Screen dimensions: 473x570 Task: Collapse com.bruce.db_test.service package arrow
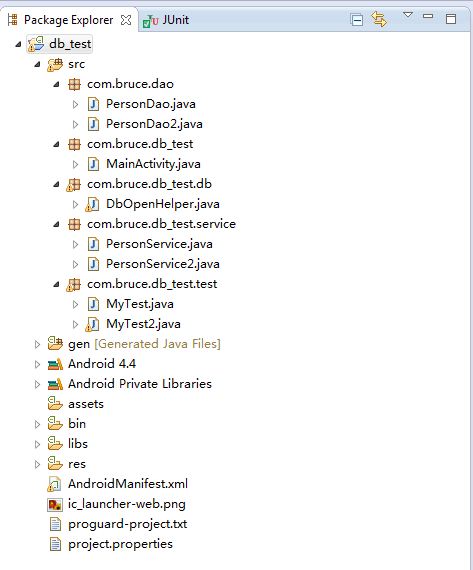(x=56, y=225)
